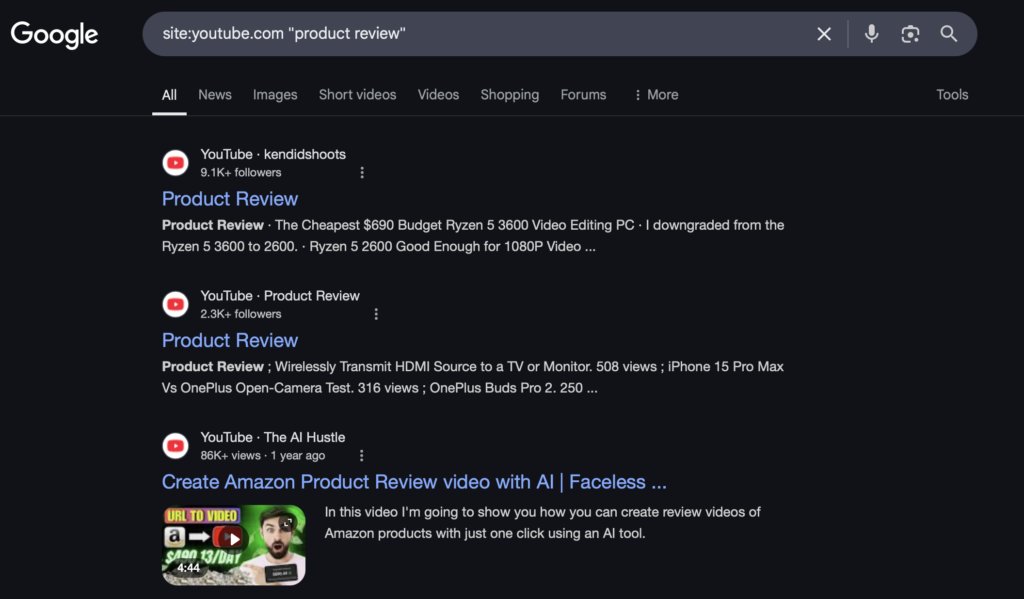Open options menu for 2.3K+ followers result

coord(376,314)
